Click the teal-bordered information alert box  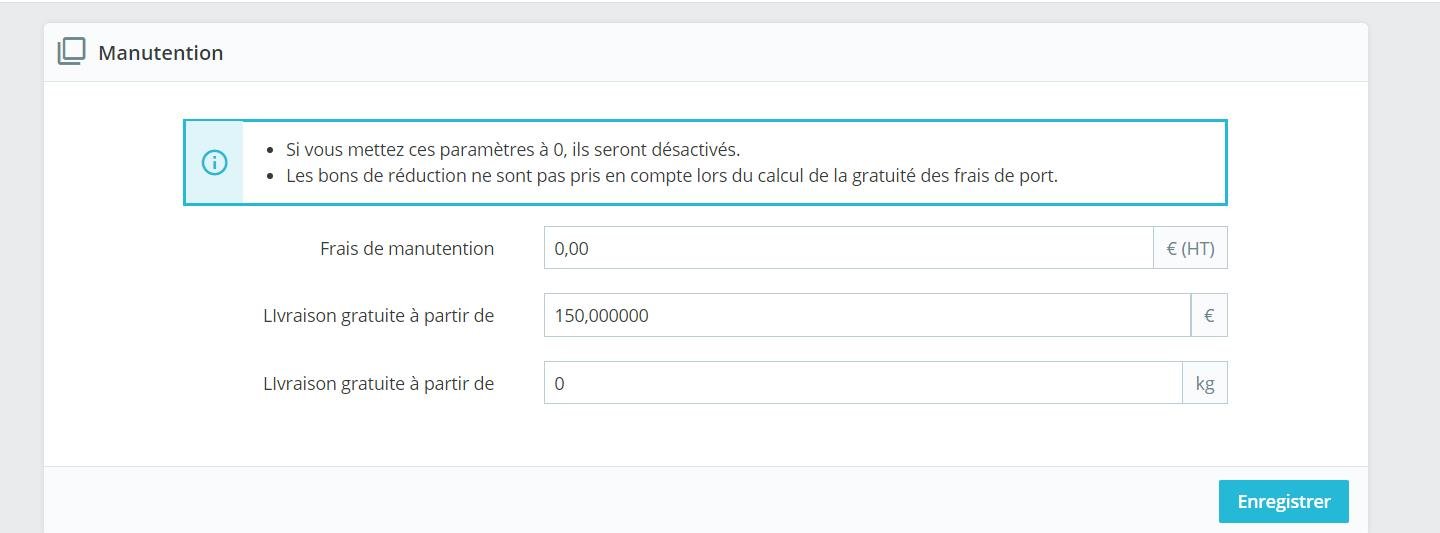click(705, 162)
